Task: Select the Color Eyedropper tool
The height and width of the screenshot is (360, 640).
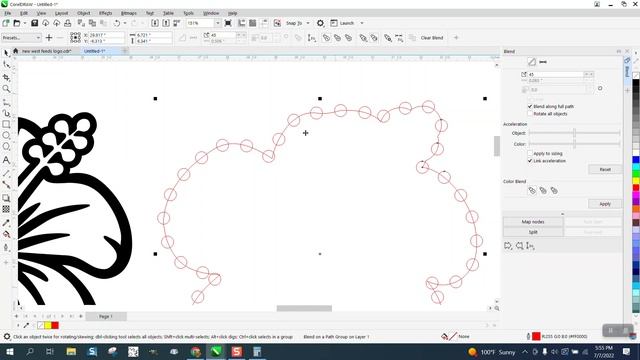Action: point(6,223)
